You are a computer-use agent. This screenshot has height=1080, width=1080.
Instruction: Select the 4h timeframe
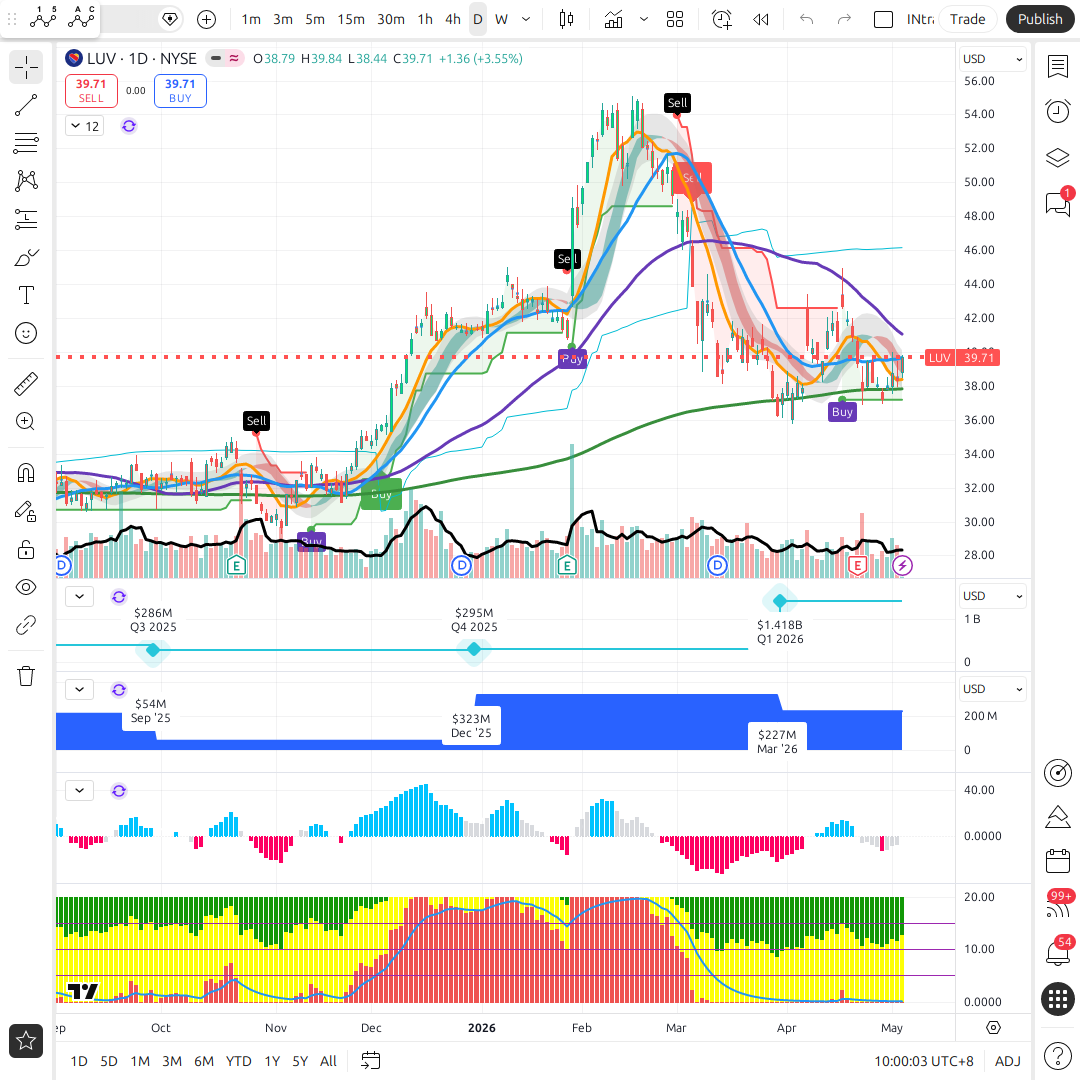[453, 19]
